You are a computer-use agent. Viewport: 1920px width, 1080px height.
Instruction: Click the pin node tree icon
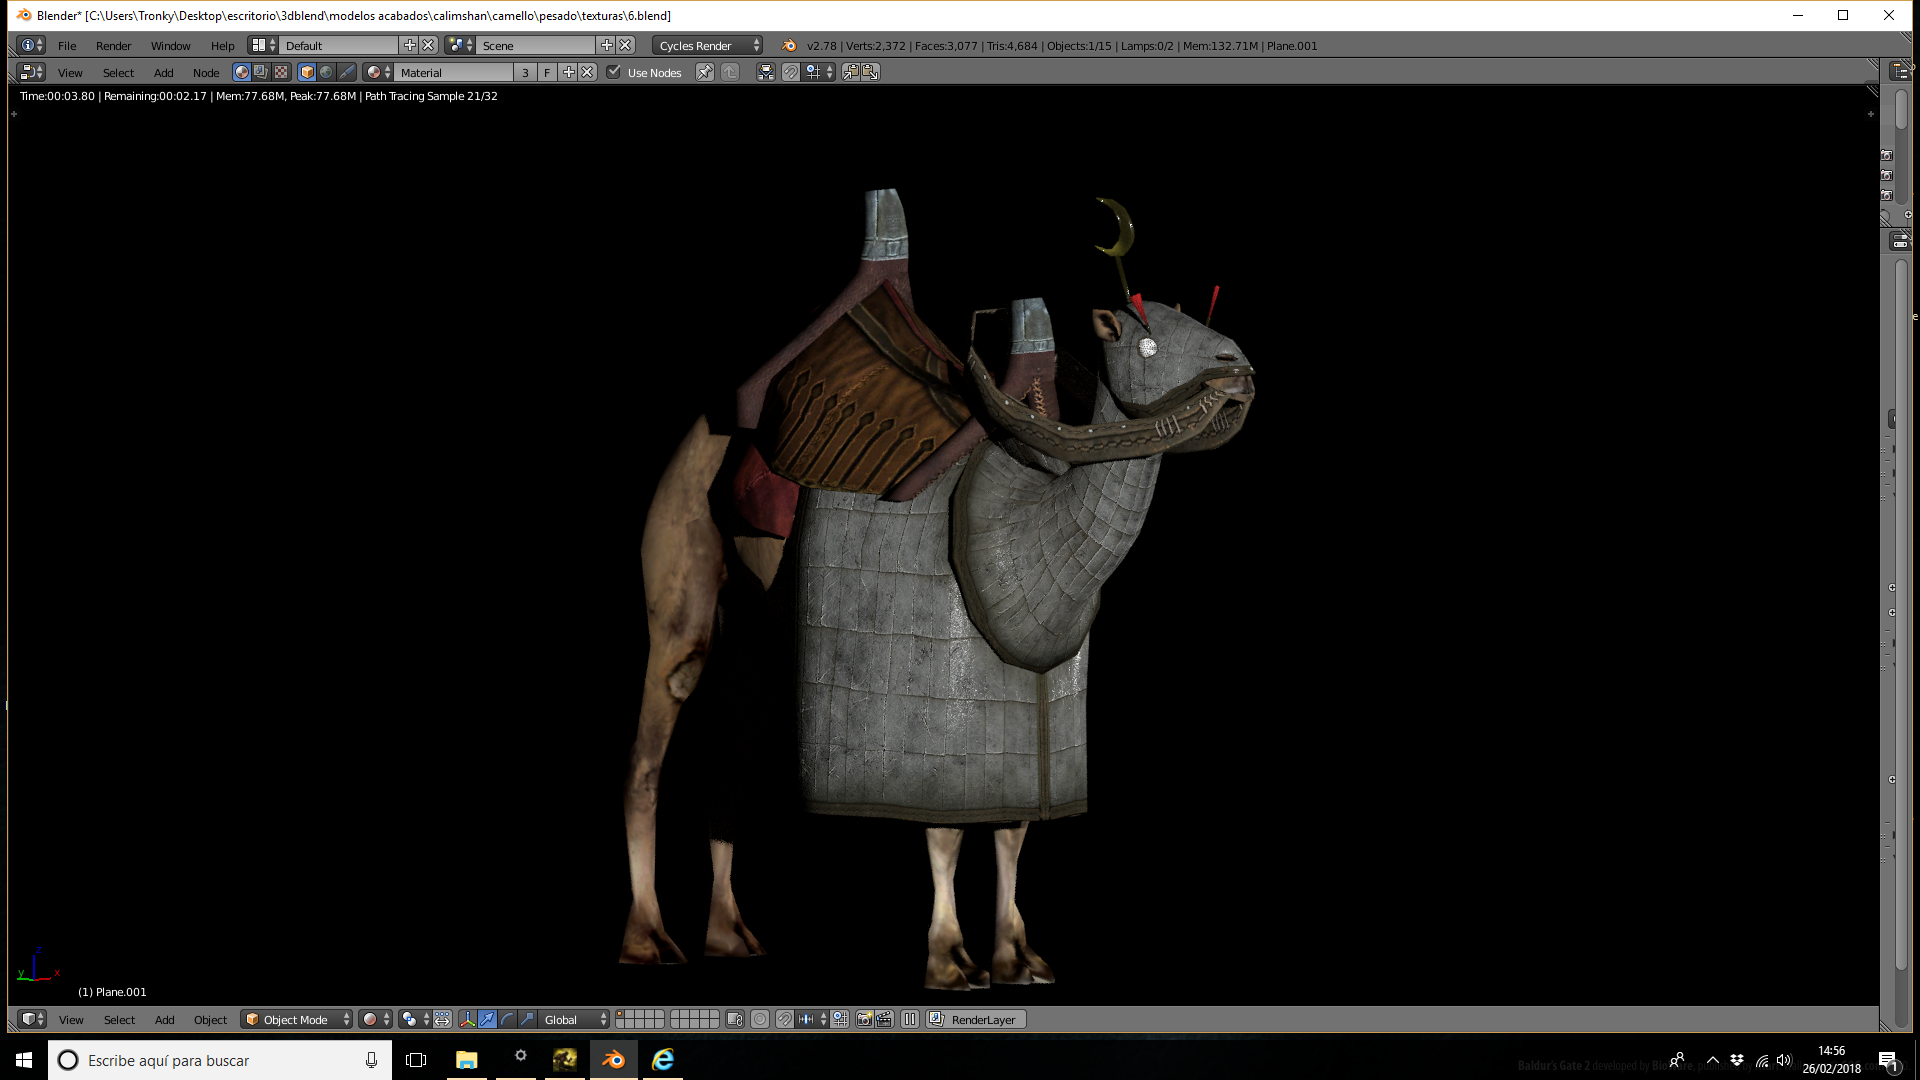tap(705, 72)
